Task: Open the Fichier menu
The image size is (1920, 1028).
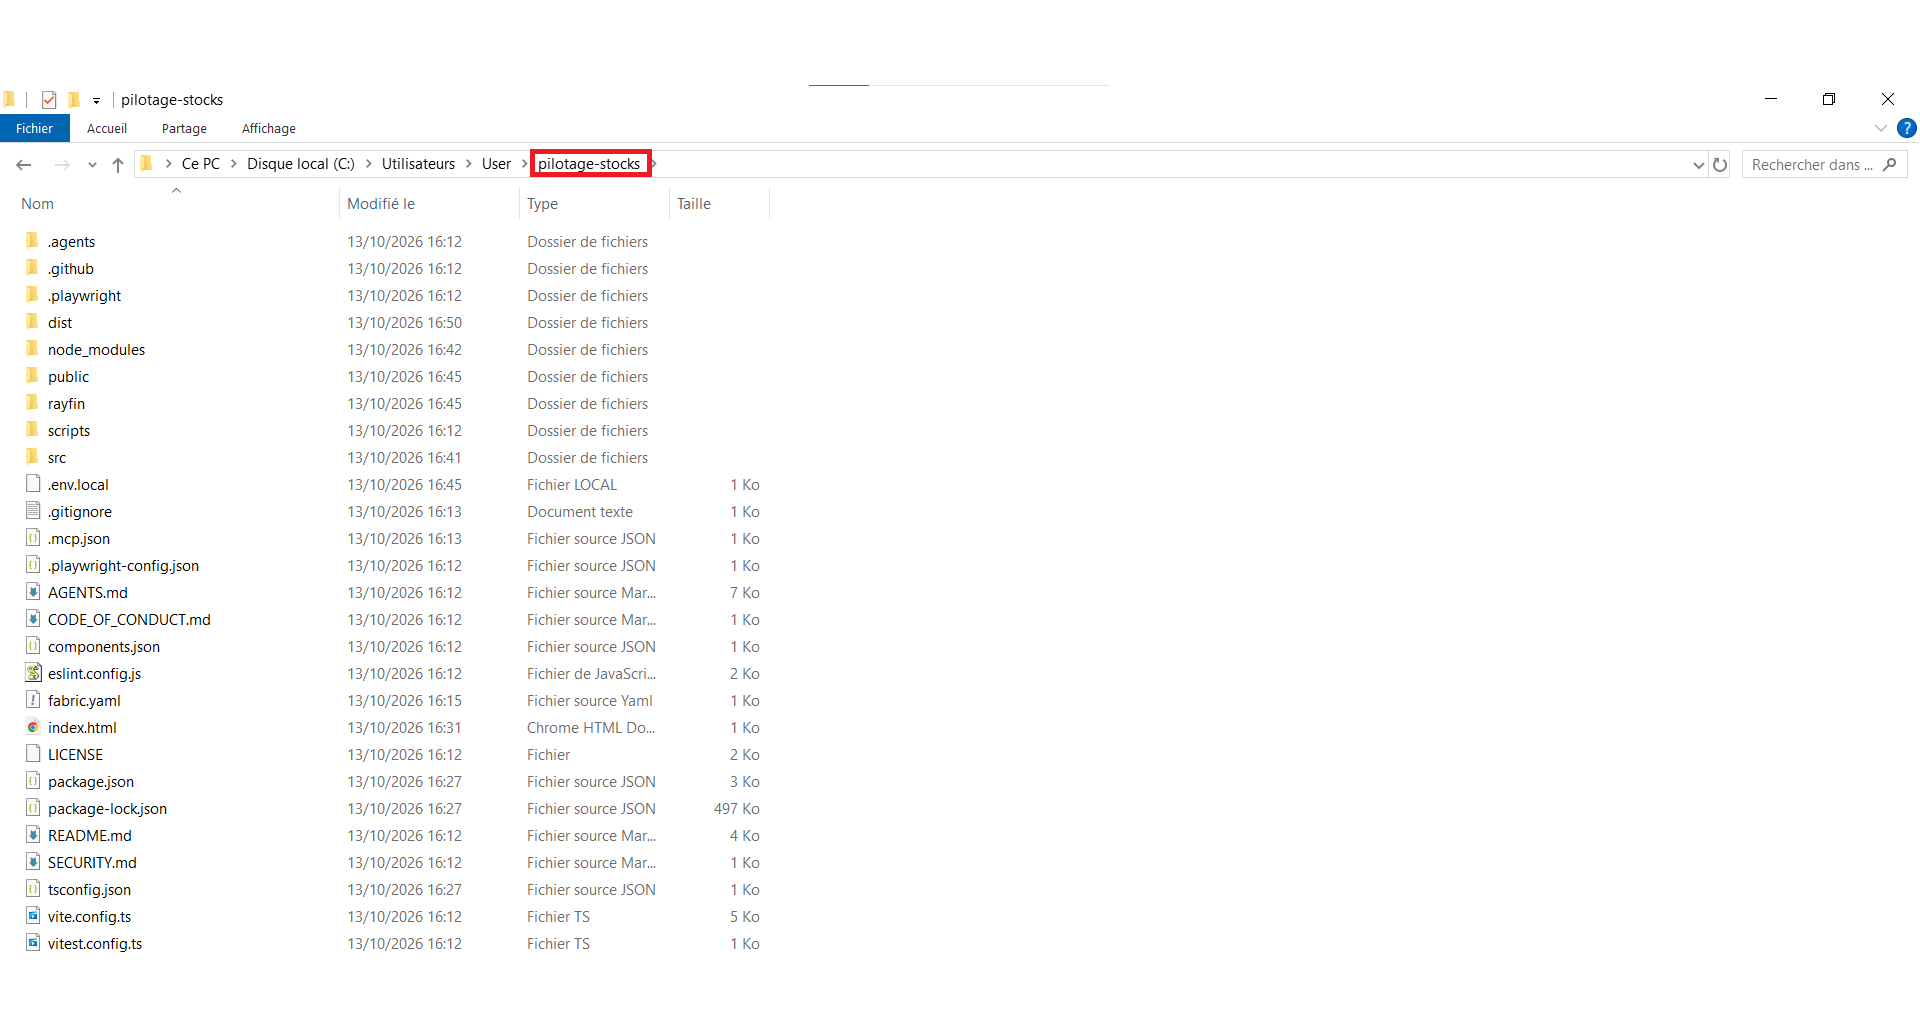Action: click(35, 128)
